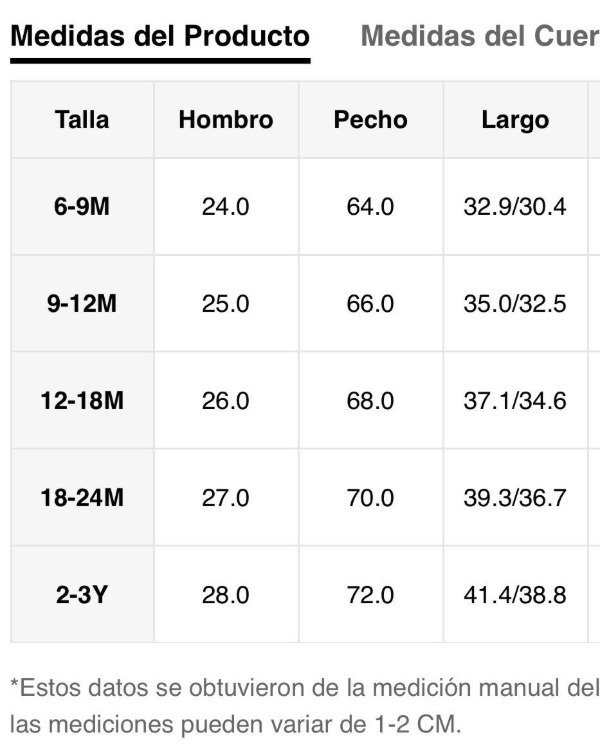Viewport: 600px width, 749px height.
Task: Click the Pecho column header
Action: point(371,119)
